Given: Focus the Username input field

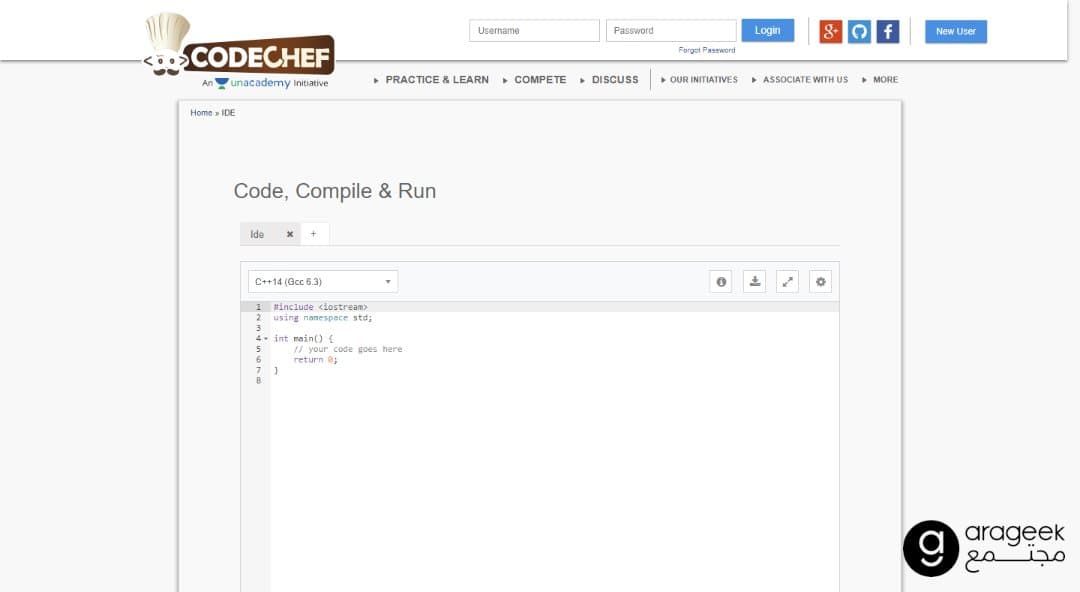Looking at the screenshot, I should 534,31.
